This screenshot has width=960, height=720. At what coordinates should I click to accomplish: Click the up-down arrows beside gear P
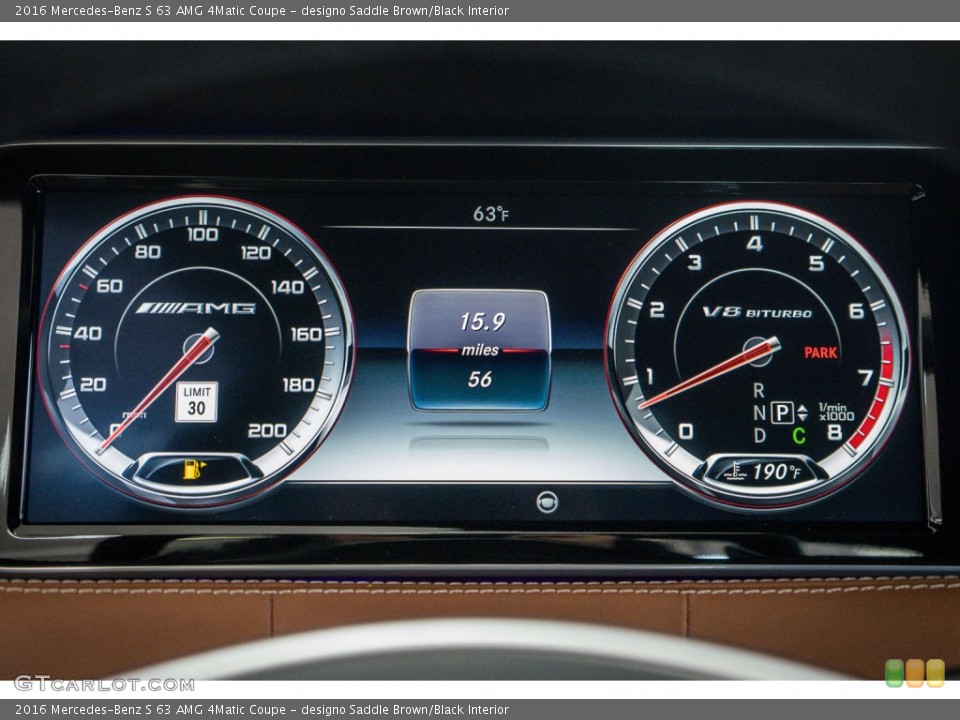[x=802, y=413]
